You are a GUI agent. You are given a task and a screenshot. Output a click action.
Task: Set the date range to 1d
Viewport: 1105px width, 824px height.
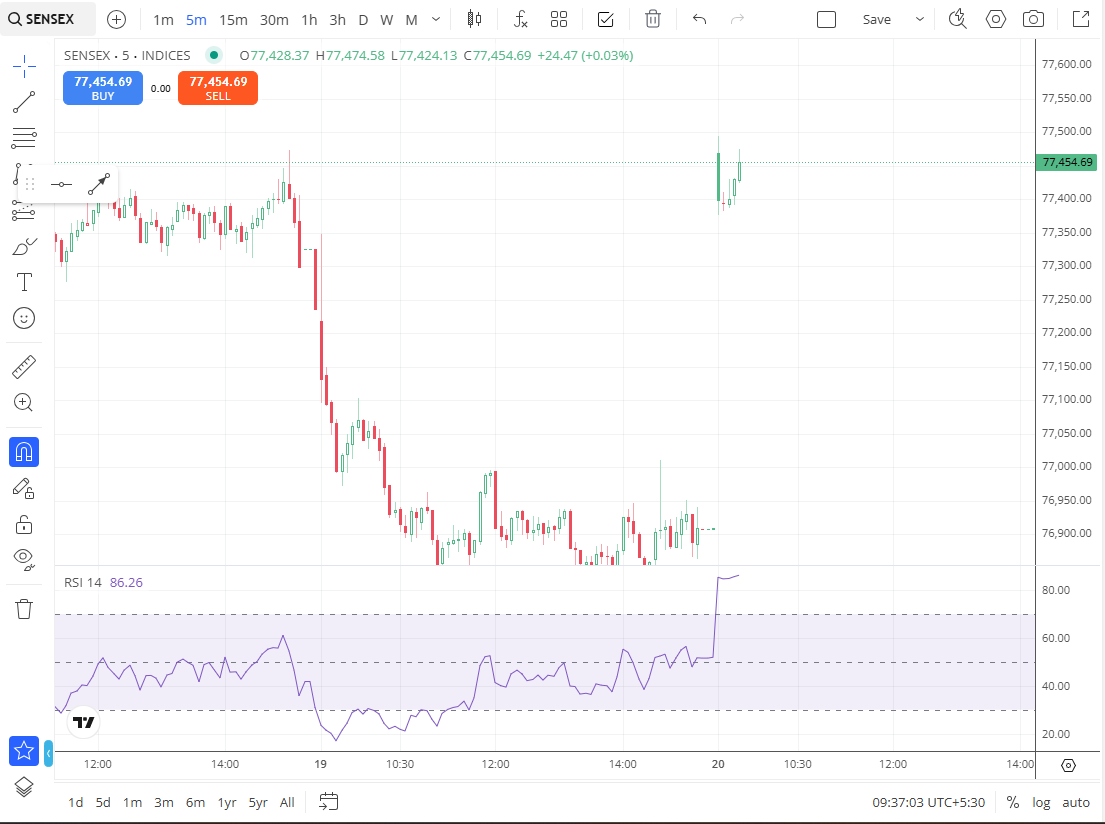coord(75,802)
